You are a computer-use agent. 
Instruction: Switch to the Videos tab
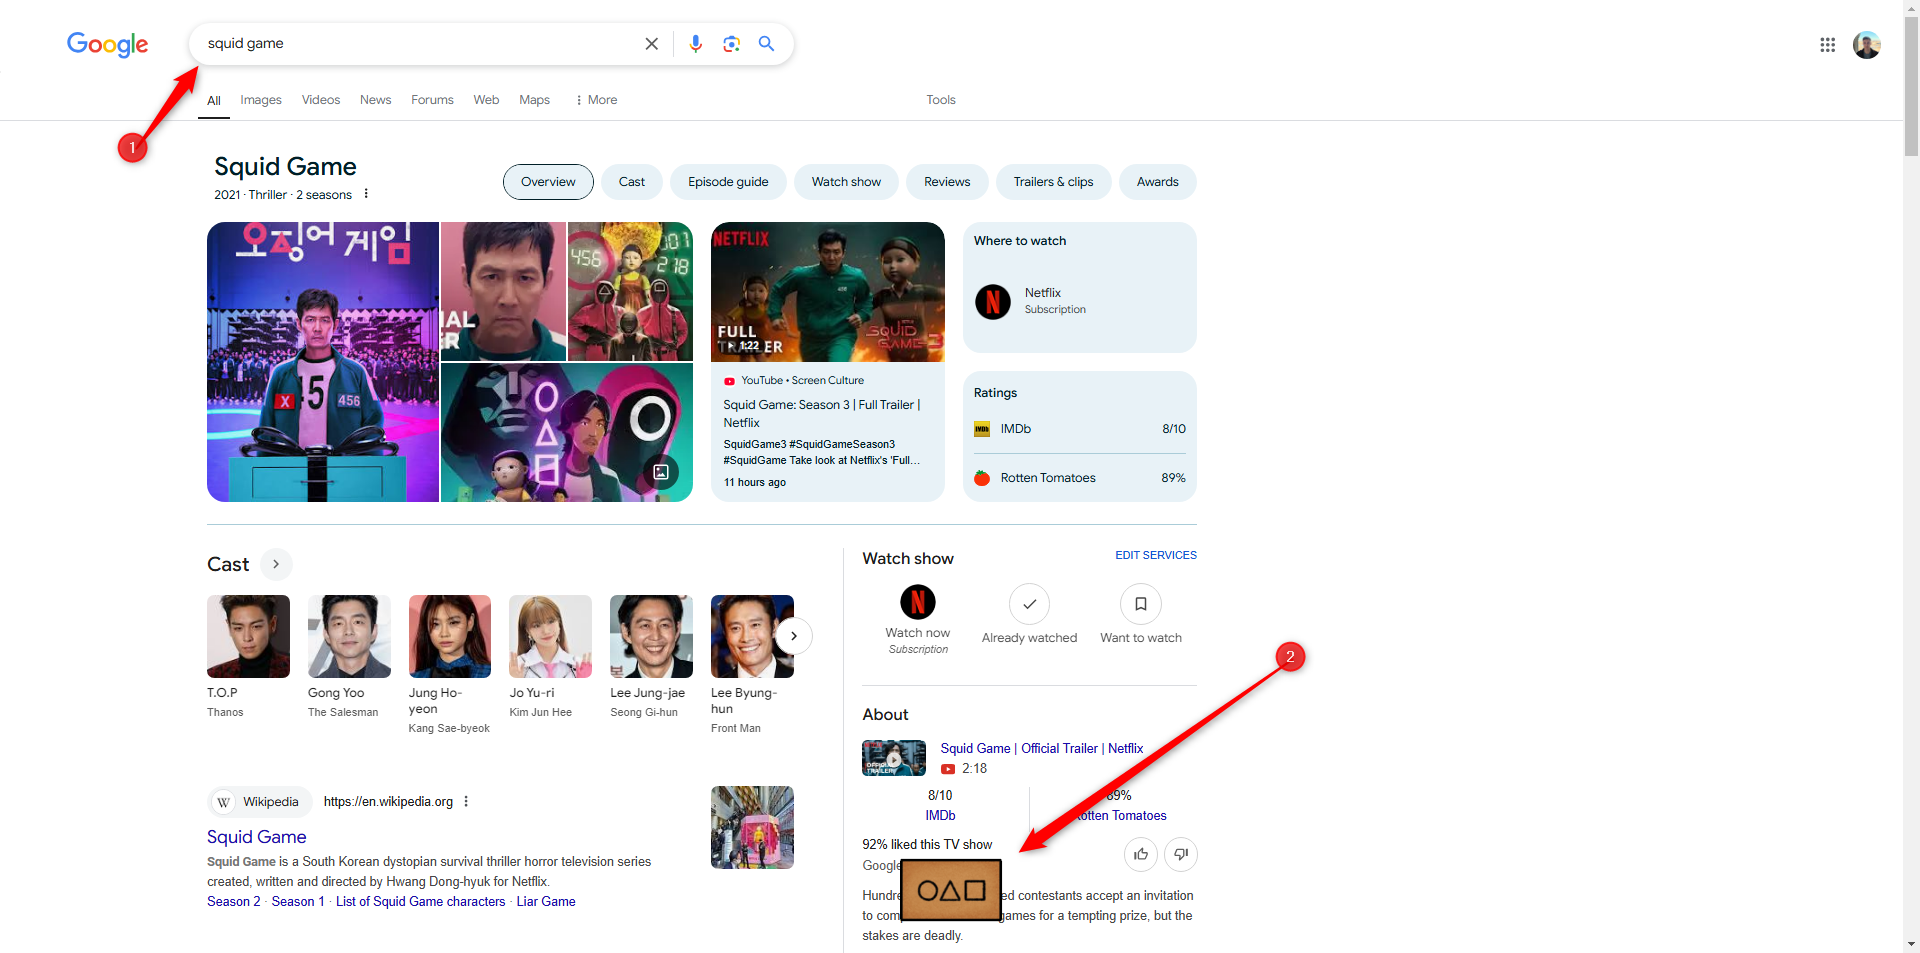[x=321, y=100]
